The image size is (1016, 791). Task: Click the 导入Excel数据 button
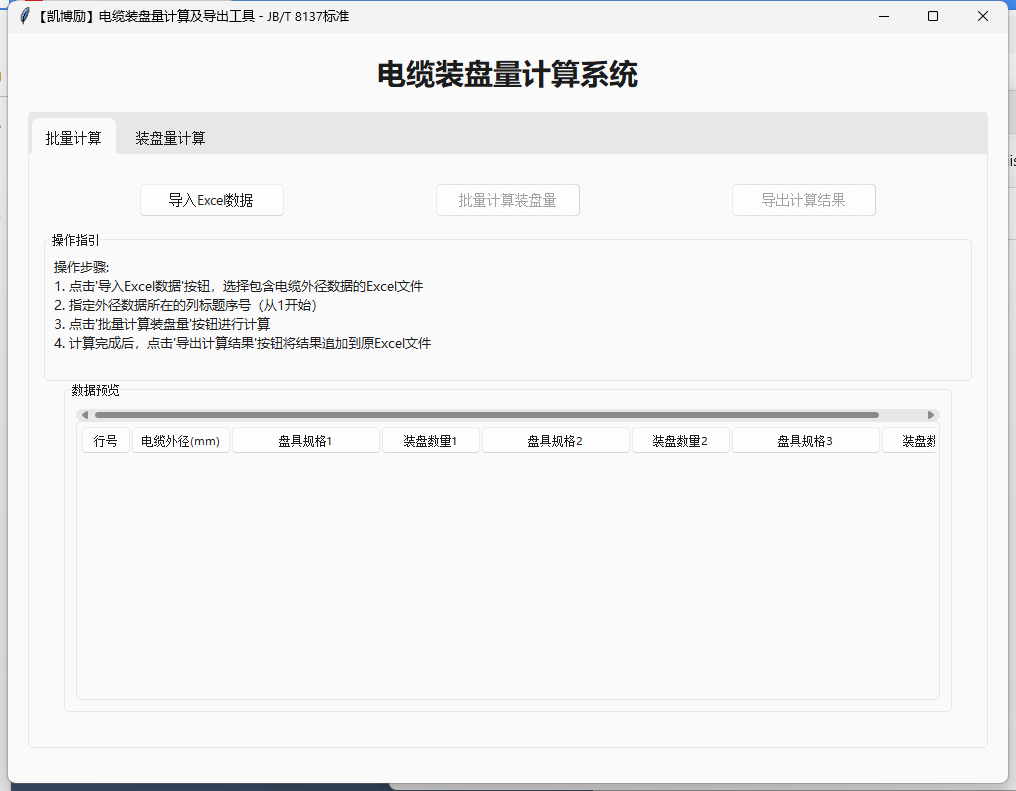coord(211,200)
